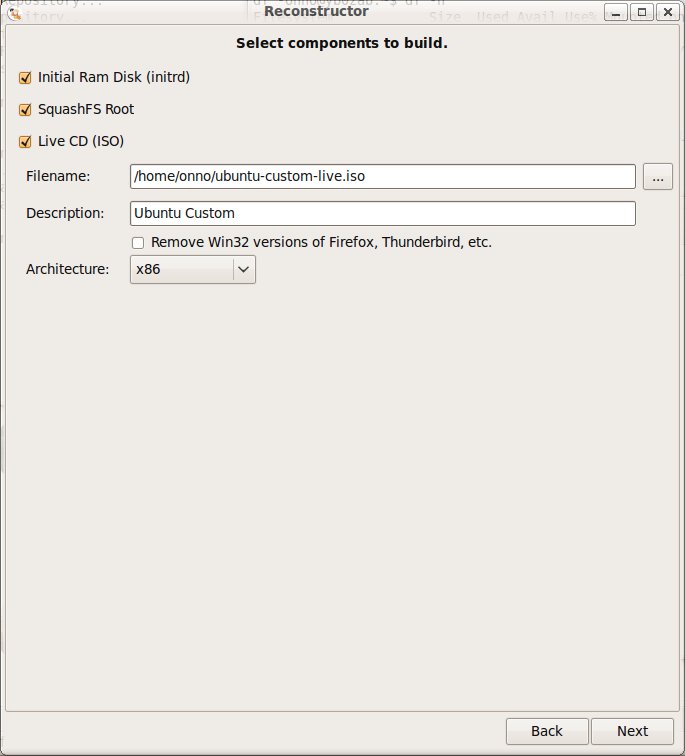Go to the Next step

632,731
